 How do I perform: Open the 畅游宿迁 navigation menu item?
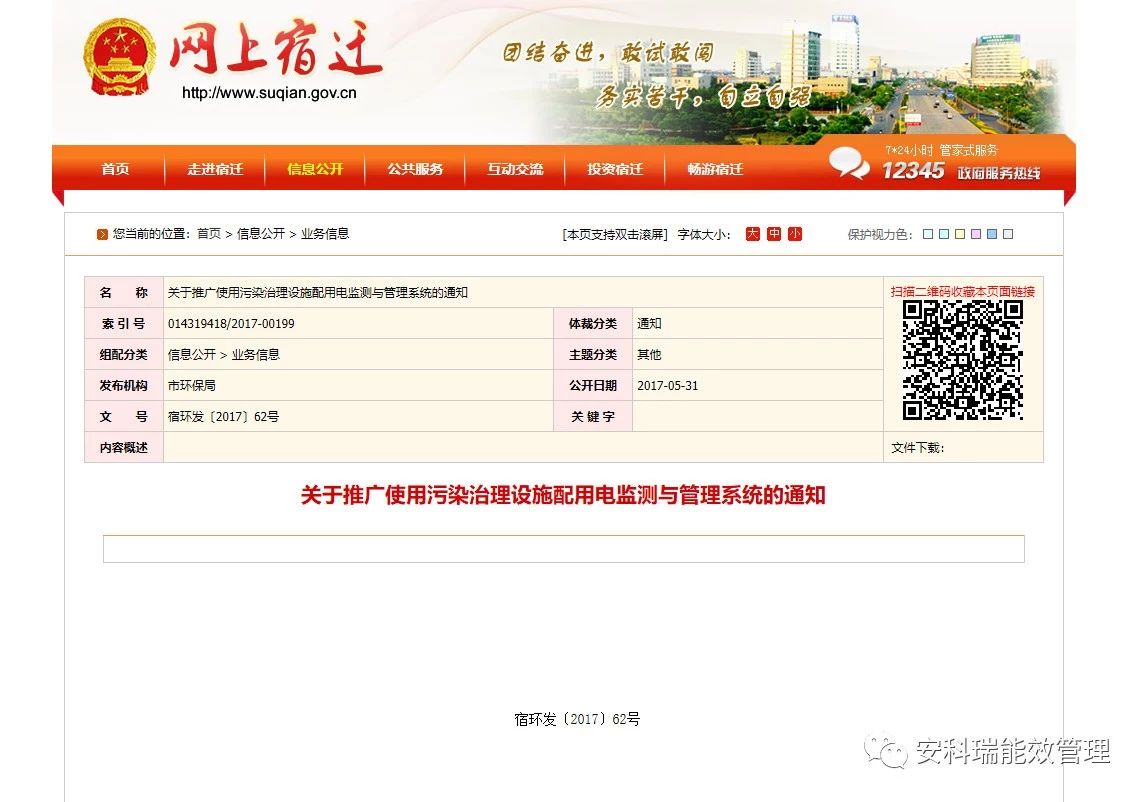(x=715, y=169)
